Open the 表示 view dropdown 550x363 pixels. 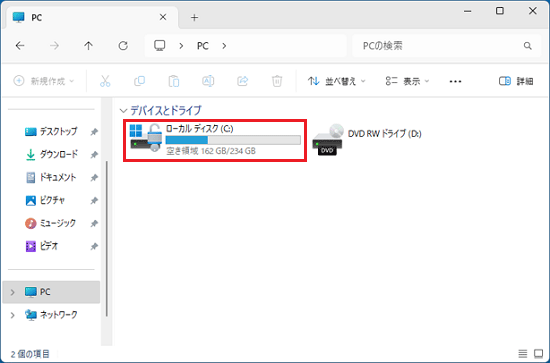(x=407, y=81)
